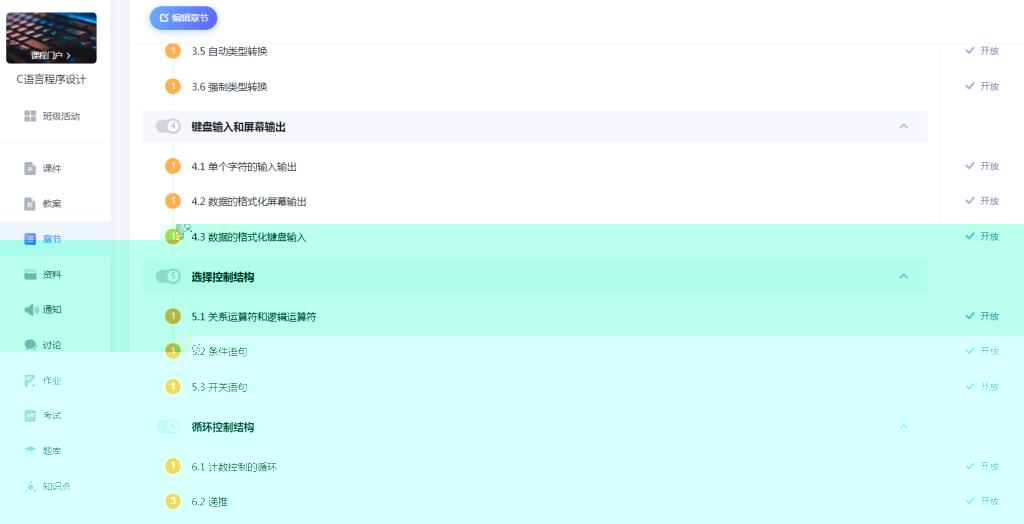Click the orange badge beside 4.1
The image size is (1024, 524).
point(172,167)
